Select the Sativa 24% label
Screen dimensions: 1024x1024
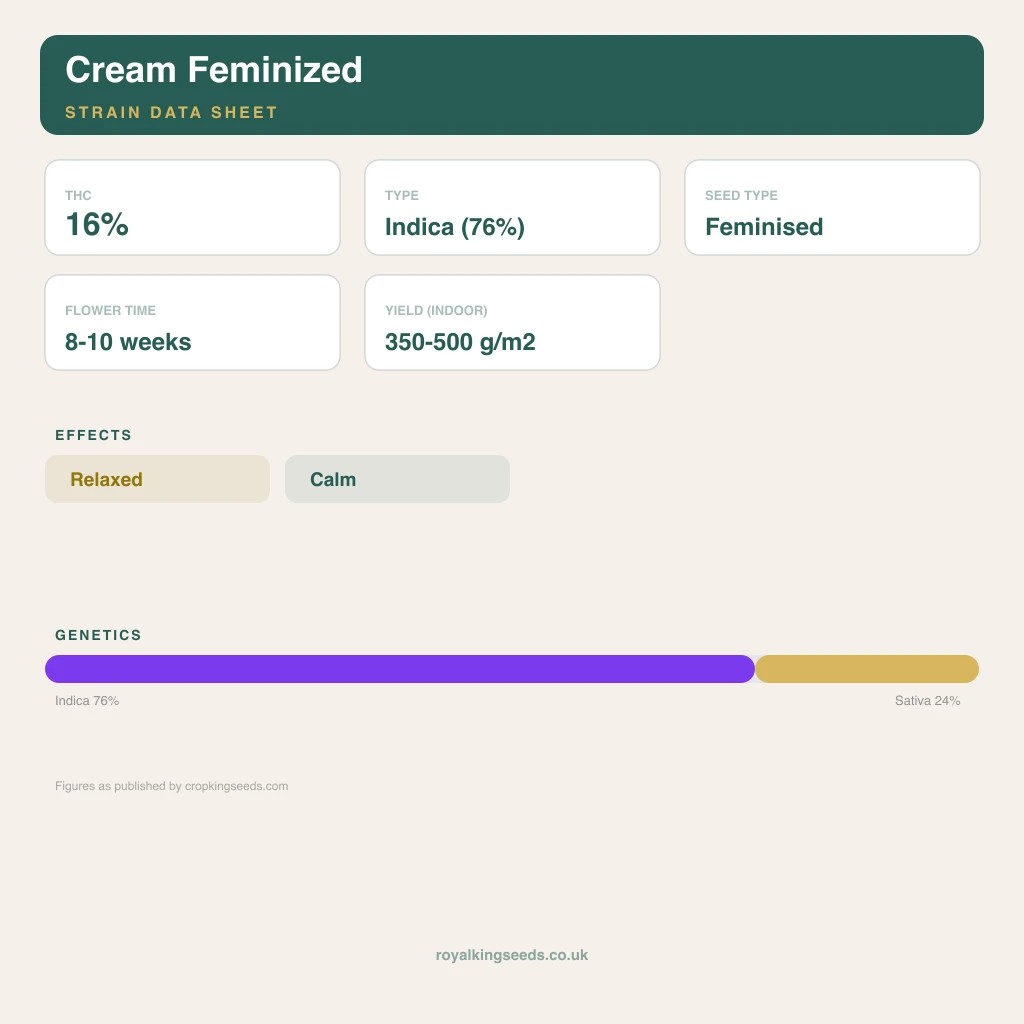click(927, 701)
